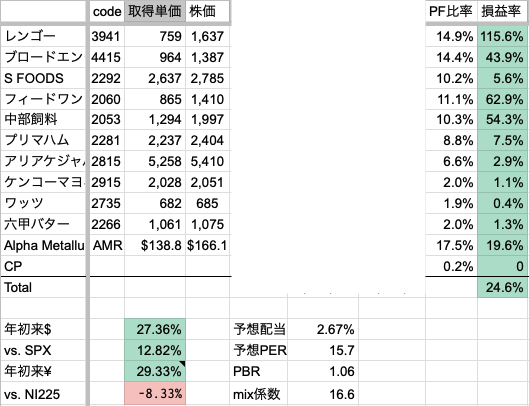Select code cell 2735
Viewport: 529px width, 406px height.
click(x=107, y=203)
